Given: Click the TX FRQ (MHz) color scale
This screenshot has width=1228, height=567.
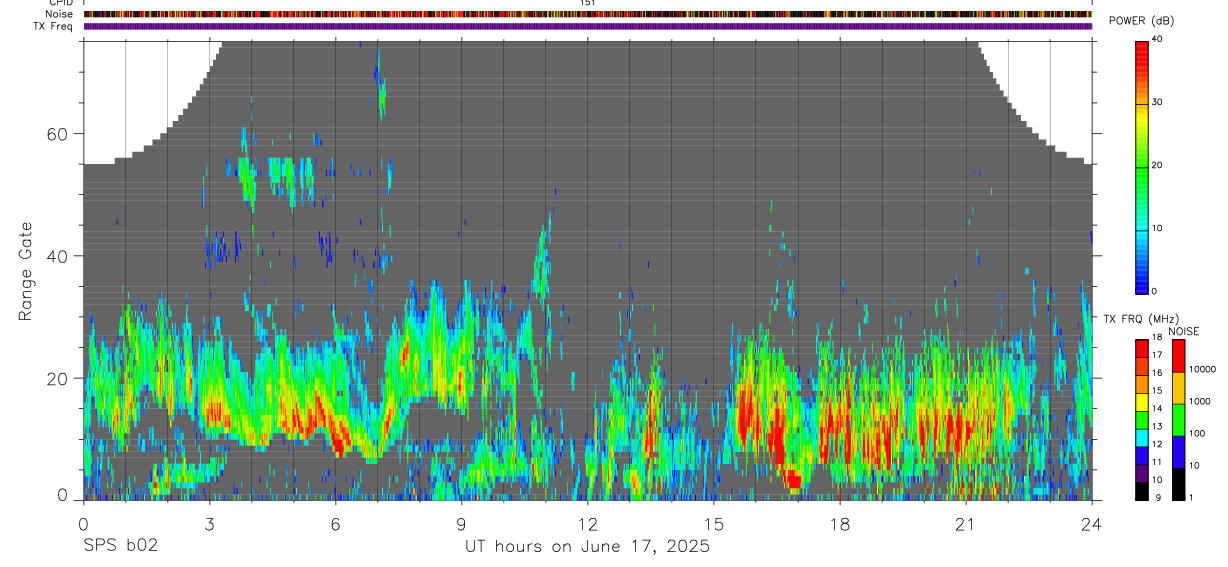Looking at the screenshot, I should 1142,420.
